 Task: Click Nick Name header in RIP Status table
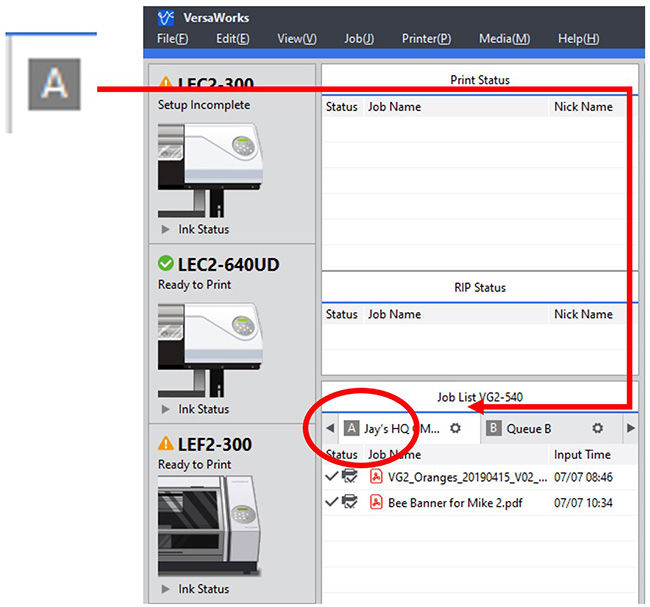click(583, 314)
